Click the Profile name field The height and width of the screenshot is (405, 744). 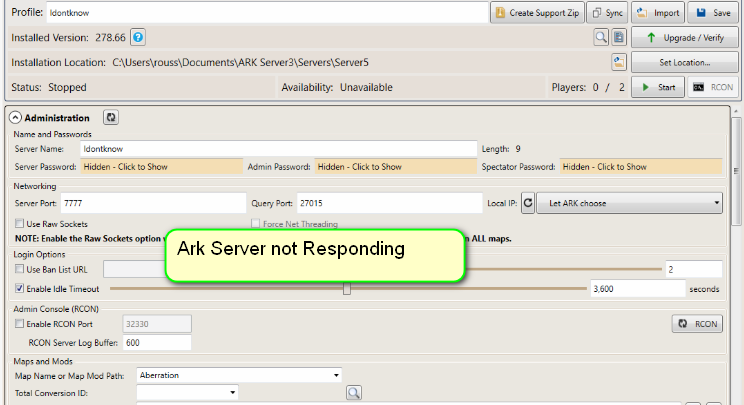click(x=267, y=13)
